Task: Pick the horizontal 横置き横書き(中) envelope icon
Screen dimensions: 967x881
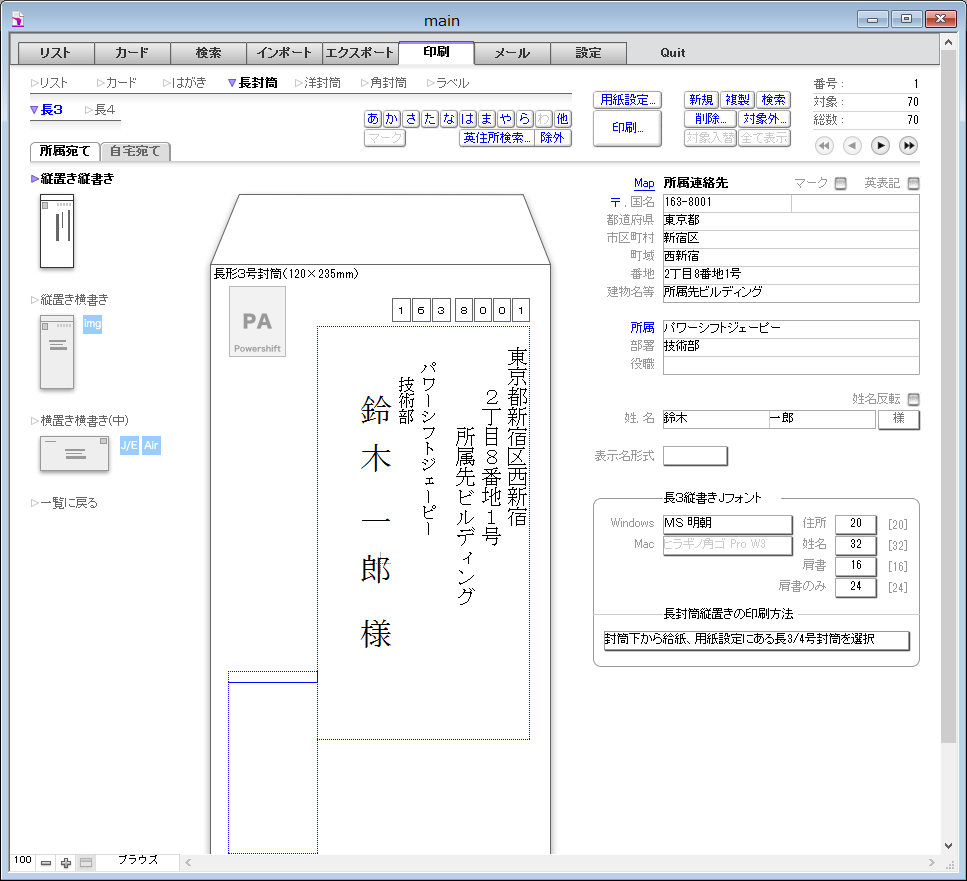Action: pyautogui.click(x=74, y=453)
